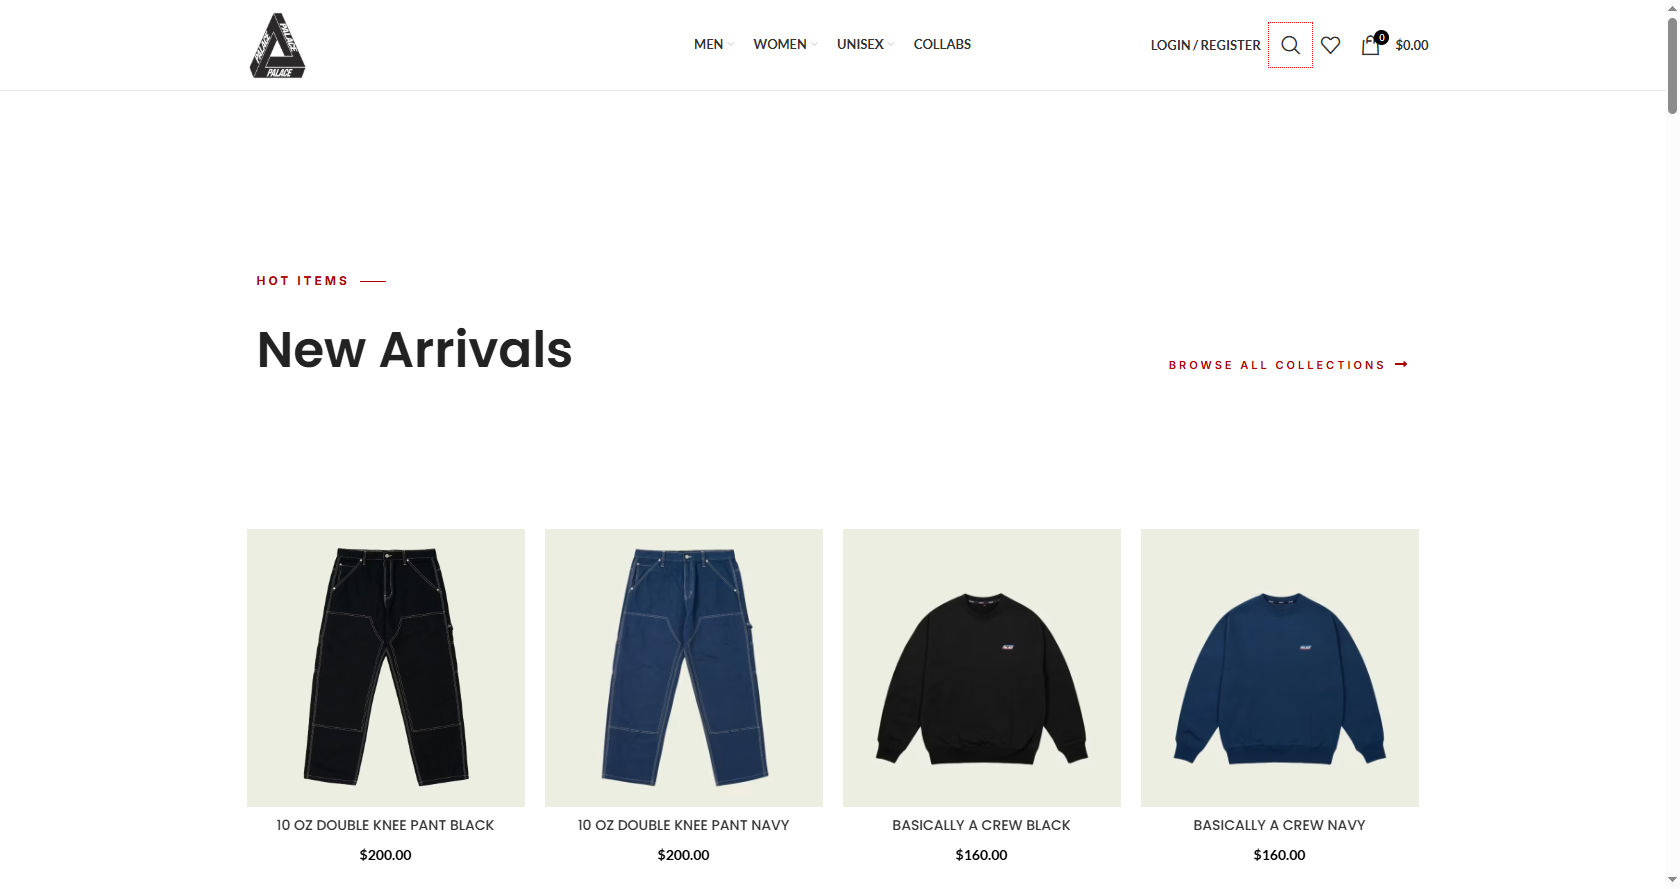Open the $0.00 cart total

(1412, 45)
